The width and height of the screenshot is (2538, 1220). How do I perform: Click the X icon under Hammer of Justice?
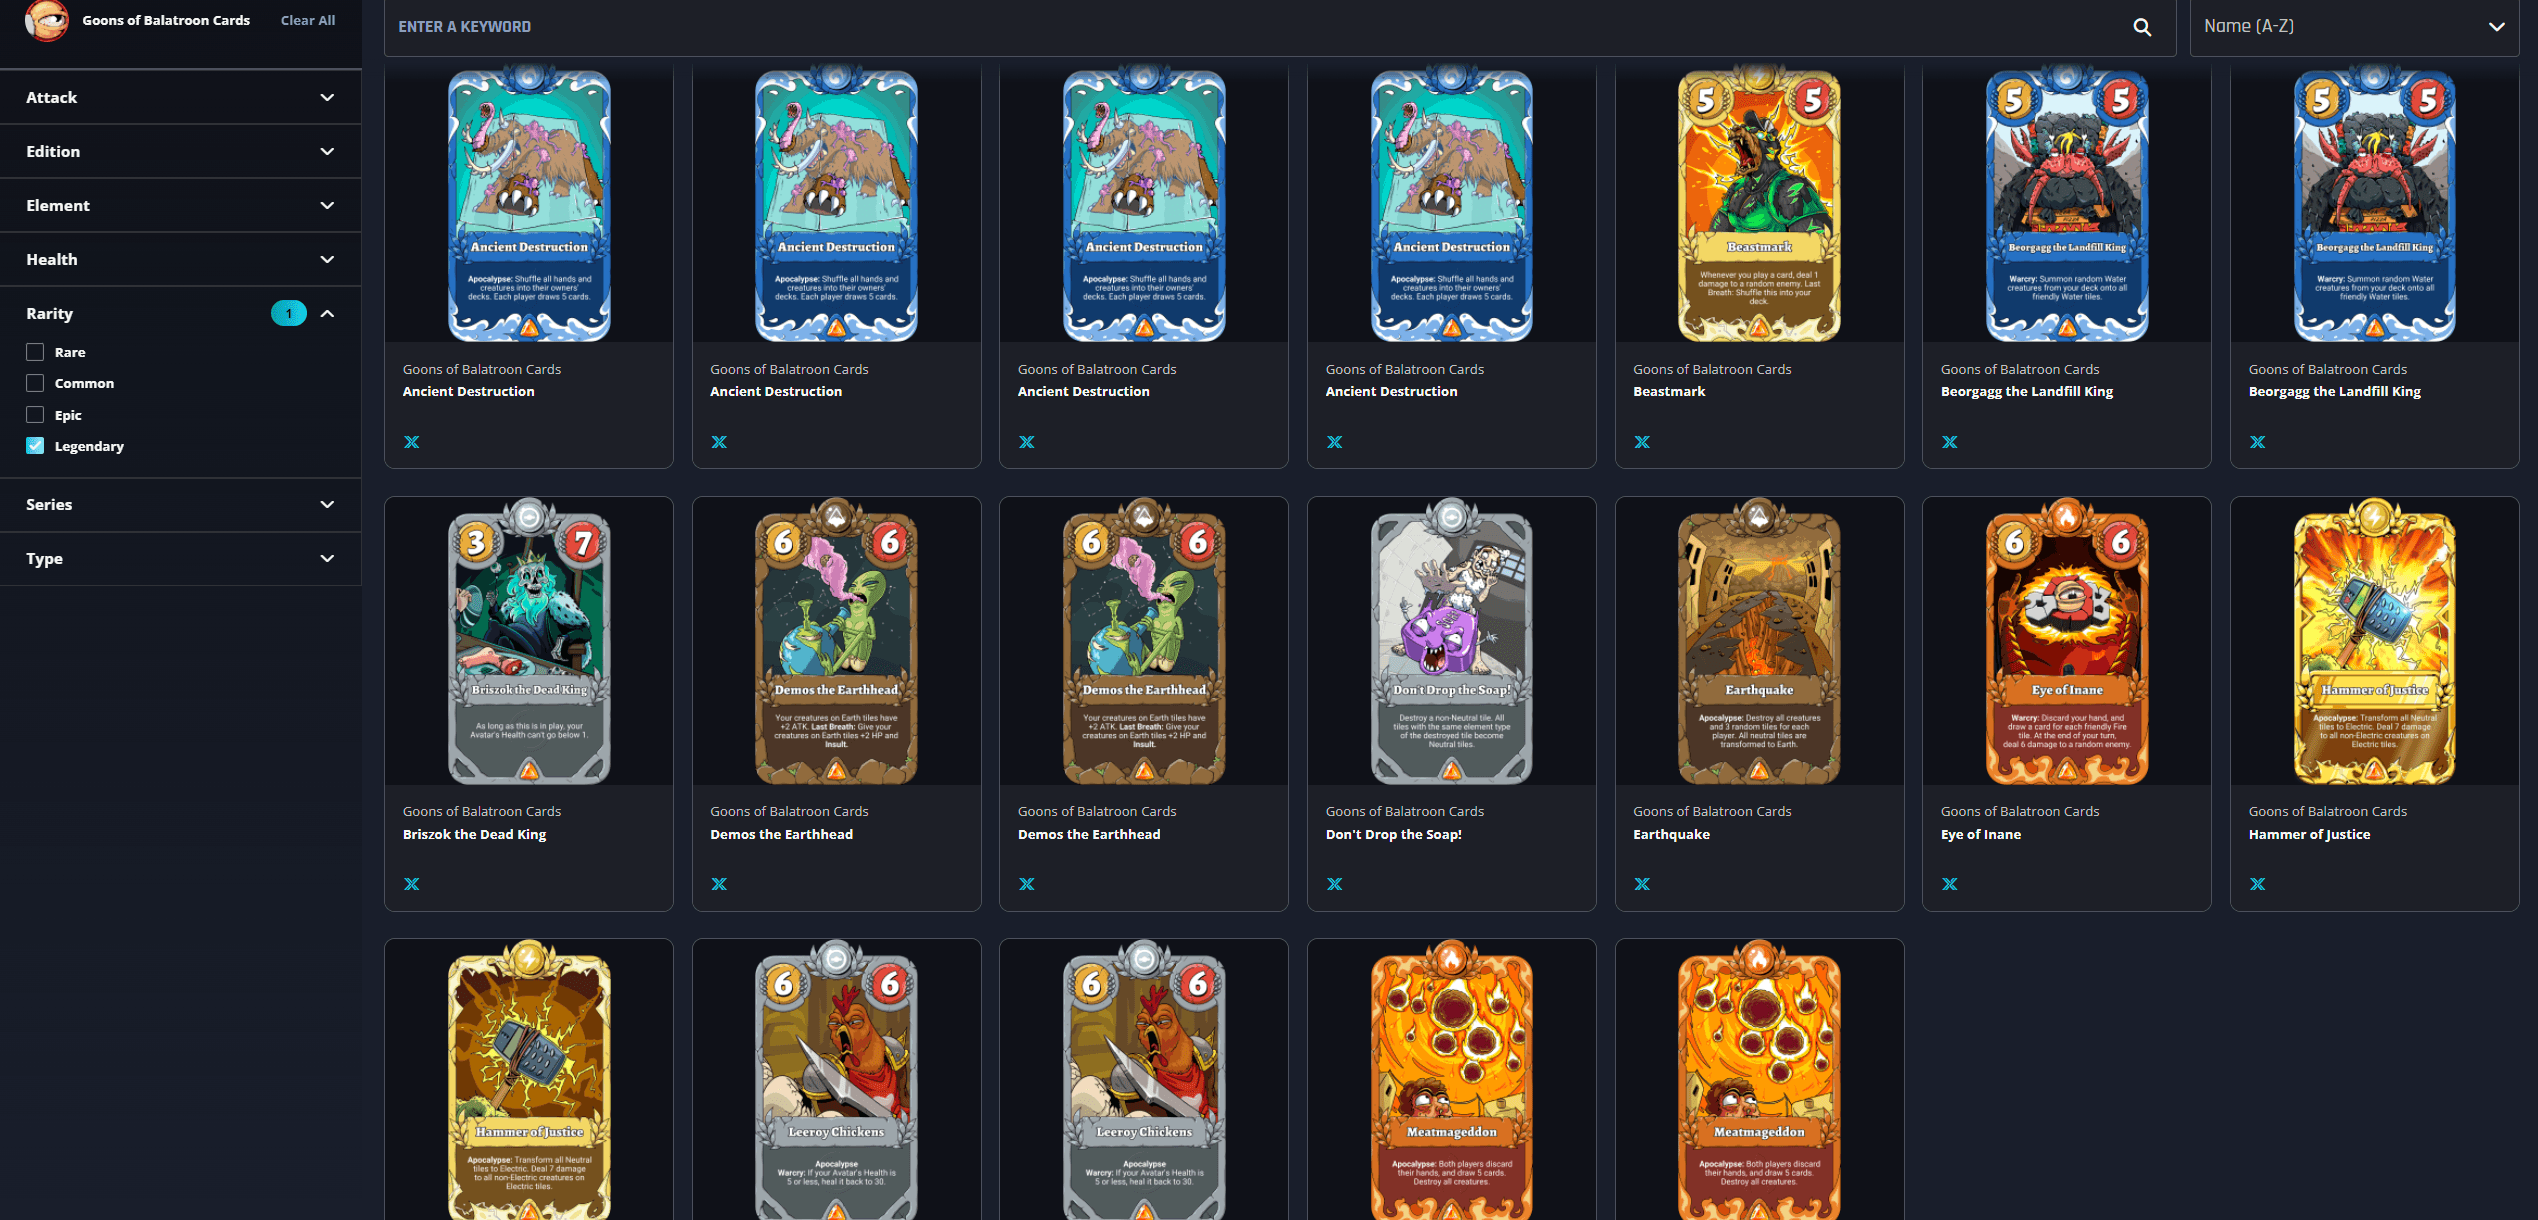coord(2258,884)
